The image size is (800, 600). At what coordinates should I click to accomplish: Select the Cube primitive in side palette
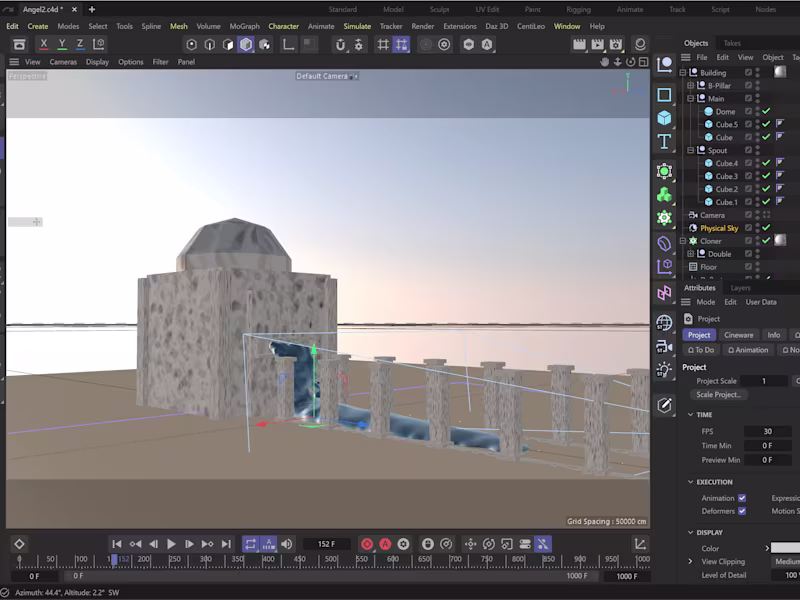[664, 118]
